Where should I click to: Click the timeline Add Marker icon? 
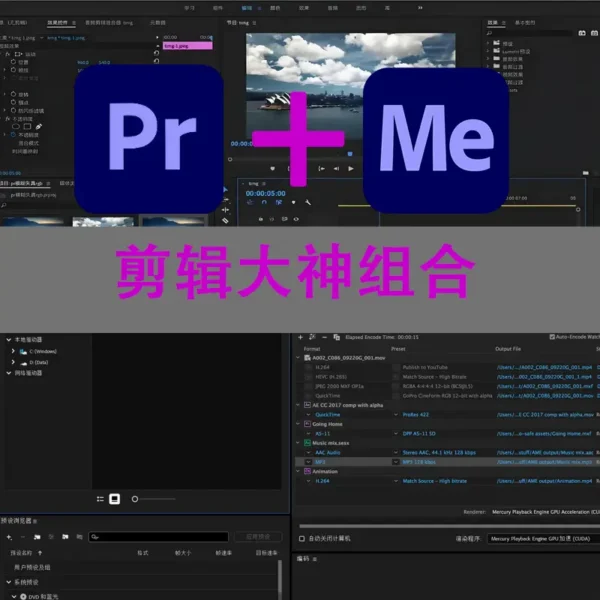coord(293,202)
